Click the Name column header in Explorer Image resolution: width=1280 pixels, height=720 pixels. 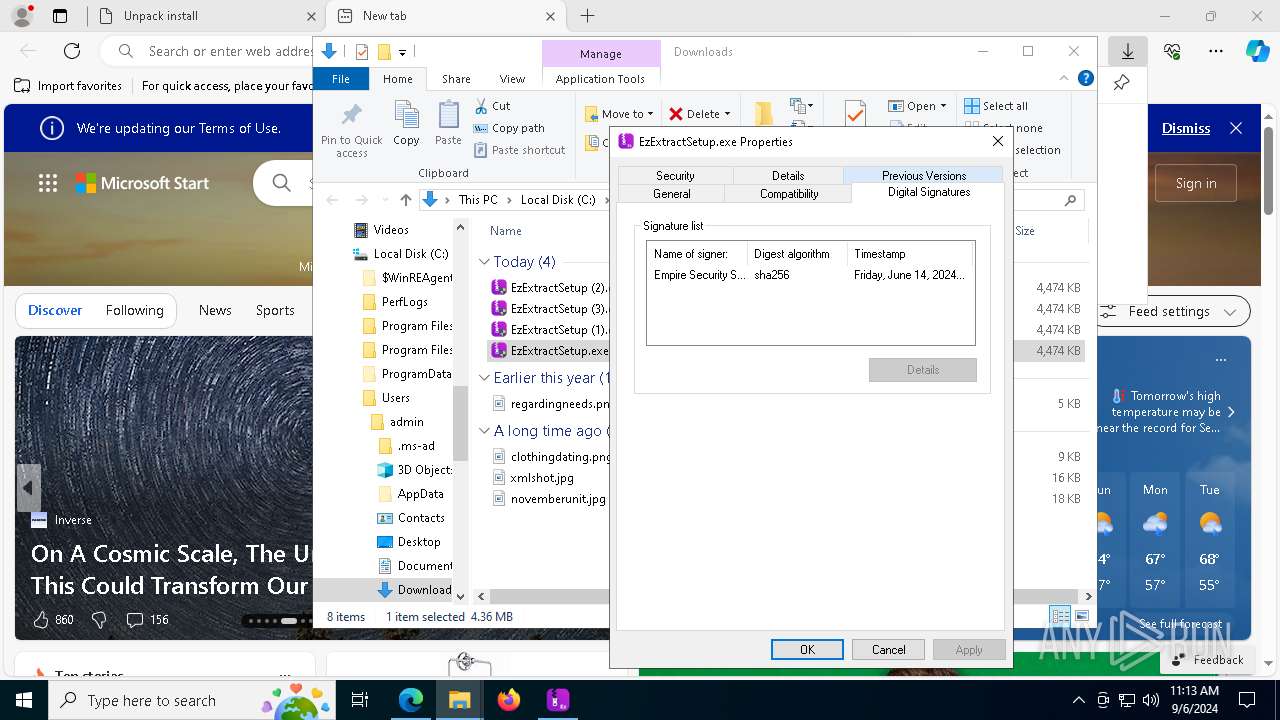505,231
